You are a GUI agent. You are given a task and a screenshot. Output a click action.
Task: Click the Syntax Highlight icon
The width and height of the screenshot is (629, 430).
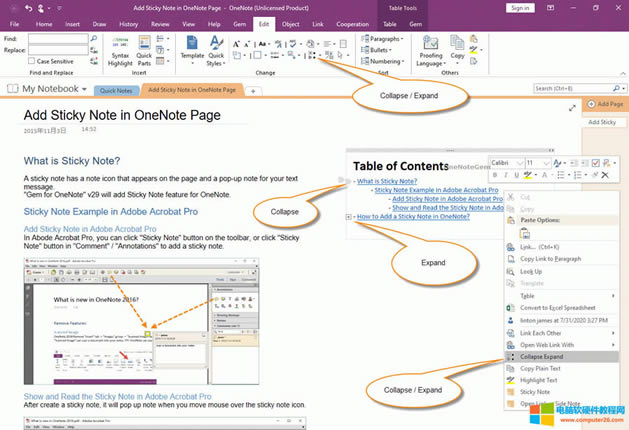pyautogui.click(x=120, y=47)
